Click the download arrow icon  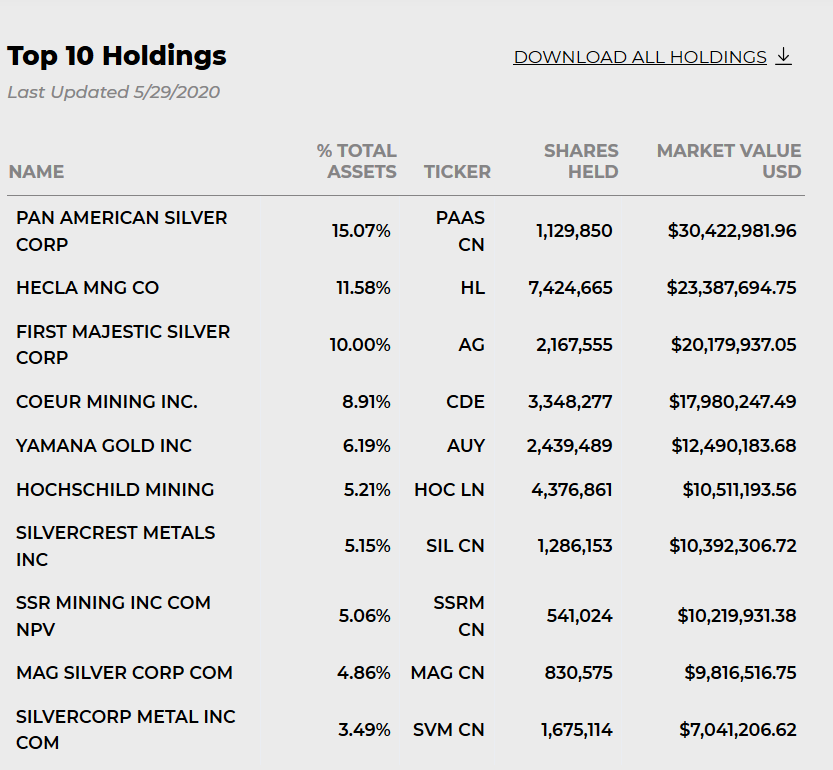[x=783, y=56]
